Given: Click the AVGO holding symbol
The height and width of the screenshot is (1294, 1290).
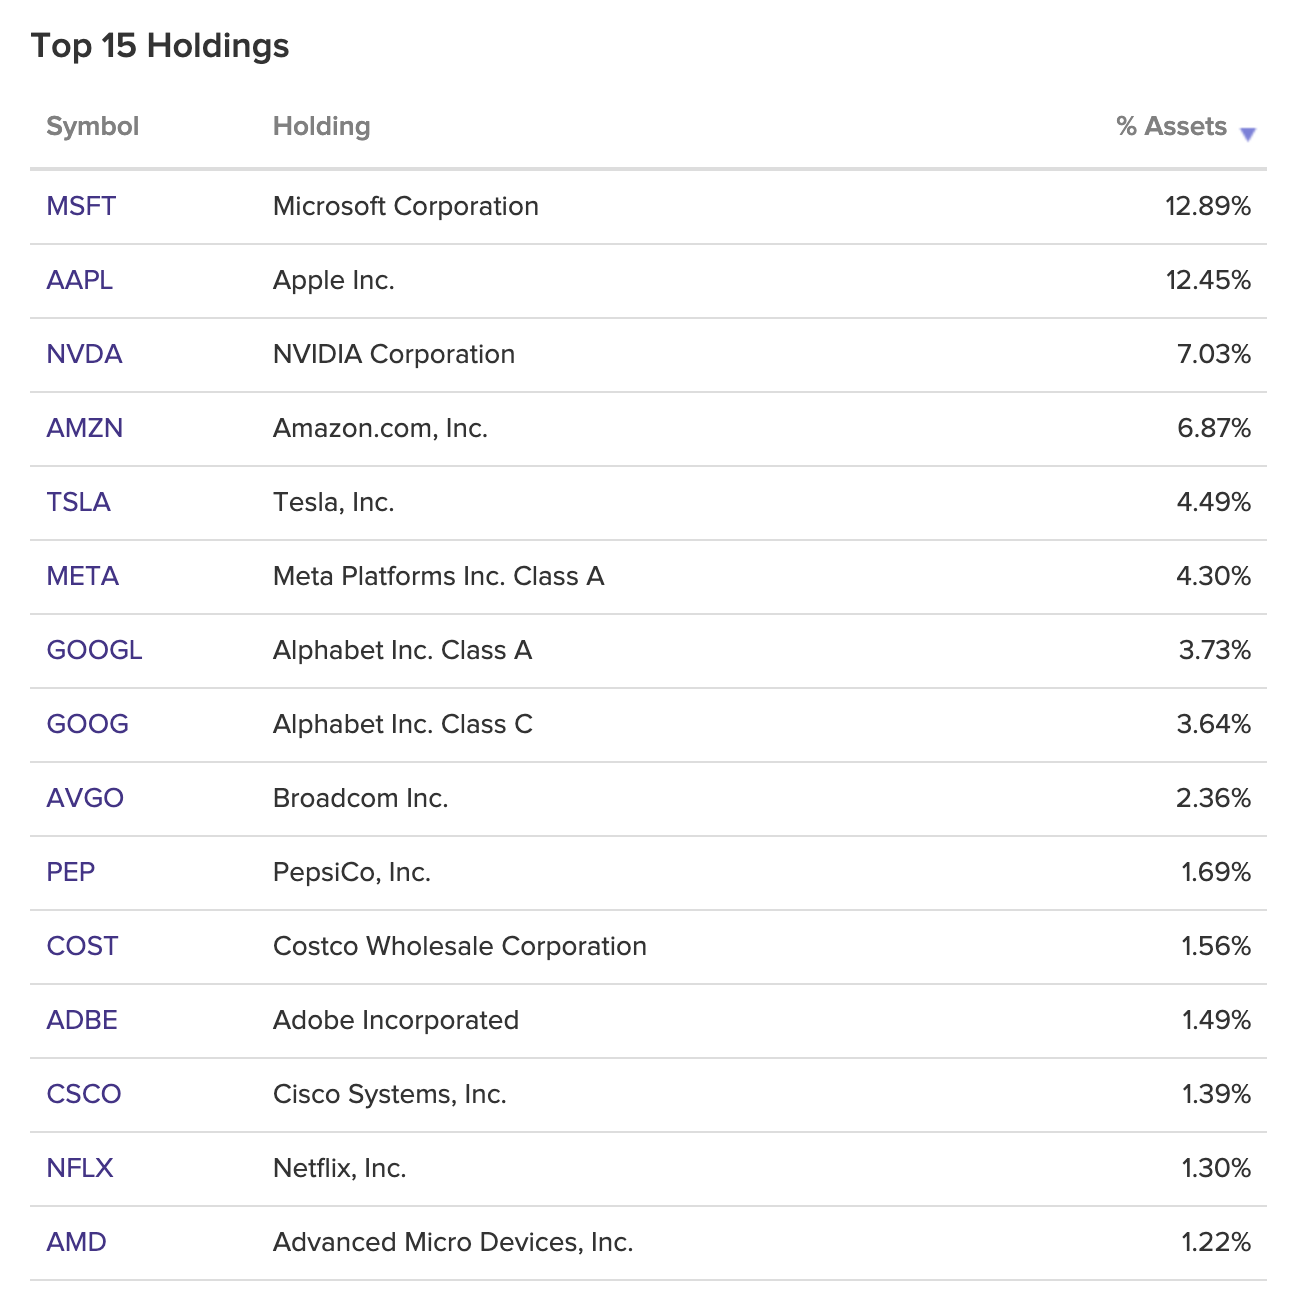Looking at the screenshot, I should (x=86, y=798).
